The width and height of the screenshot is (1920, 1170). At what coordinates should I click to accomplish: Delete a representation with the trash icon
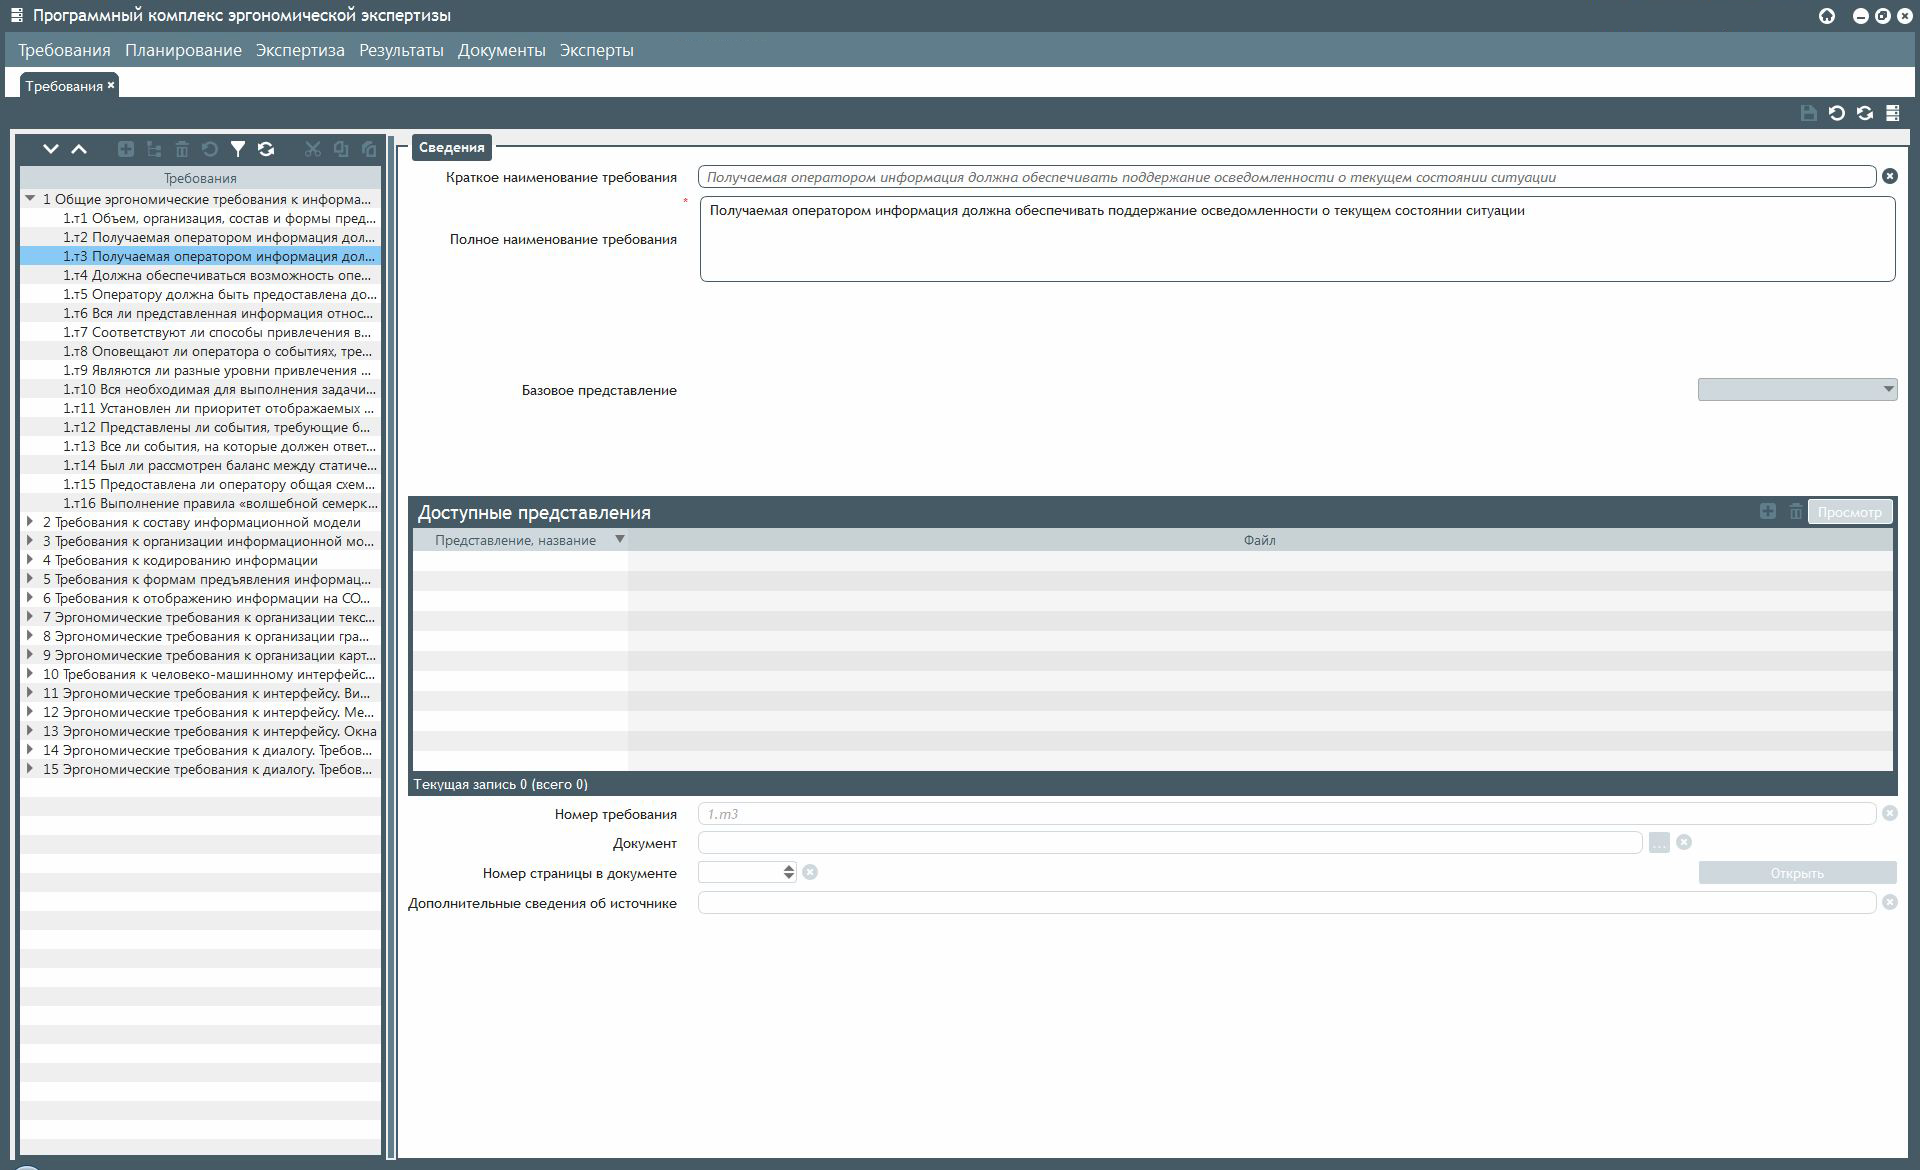1796,511
